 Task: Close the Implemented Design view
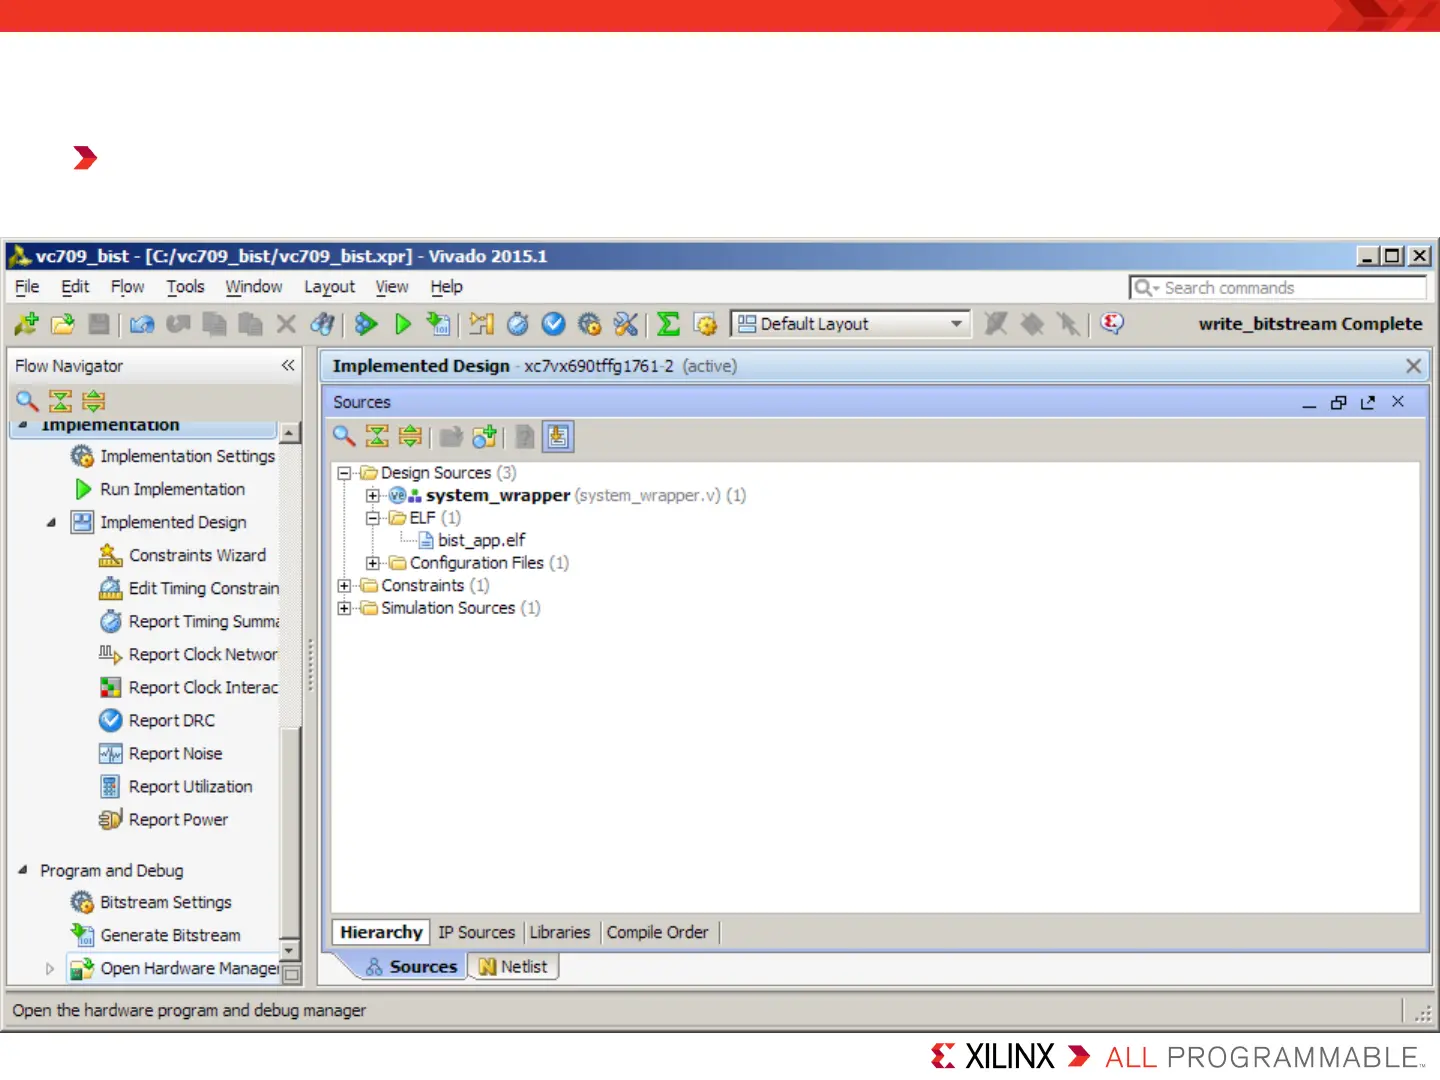coord(1413,366)
